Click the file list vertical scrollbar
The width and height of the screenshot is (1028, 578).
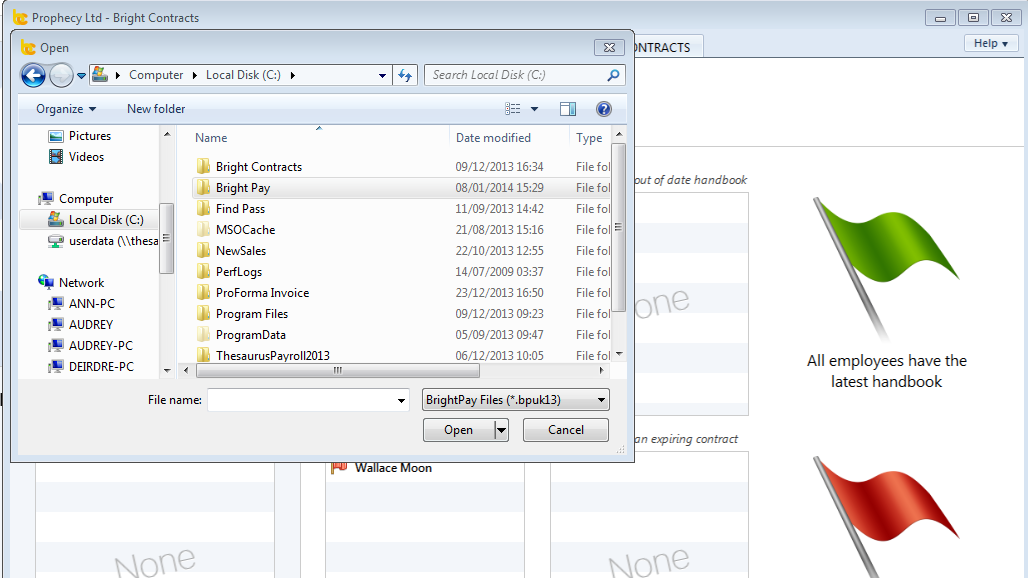pos(618,227)
